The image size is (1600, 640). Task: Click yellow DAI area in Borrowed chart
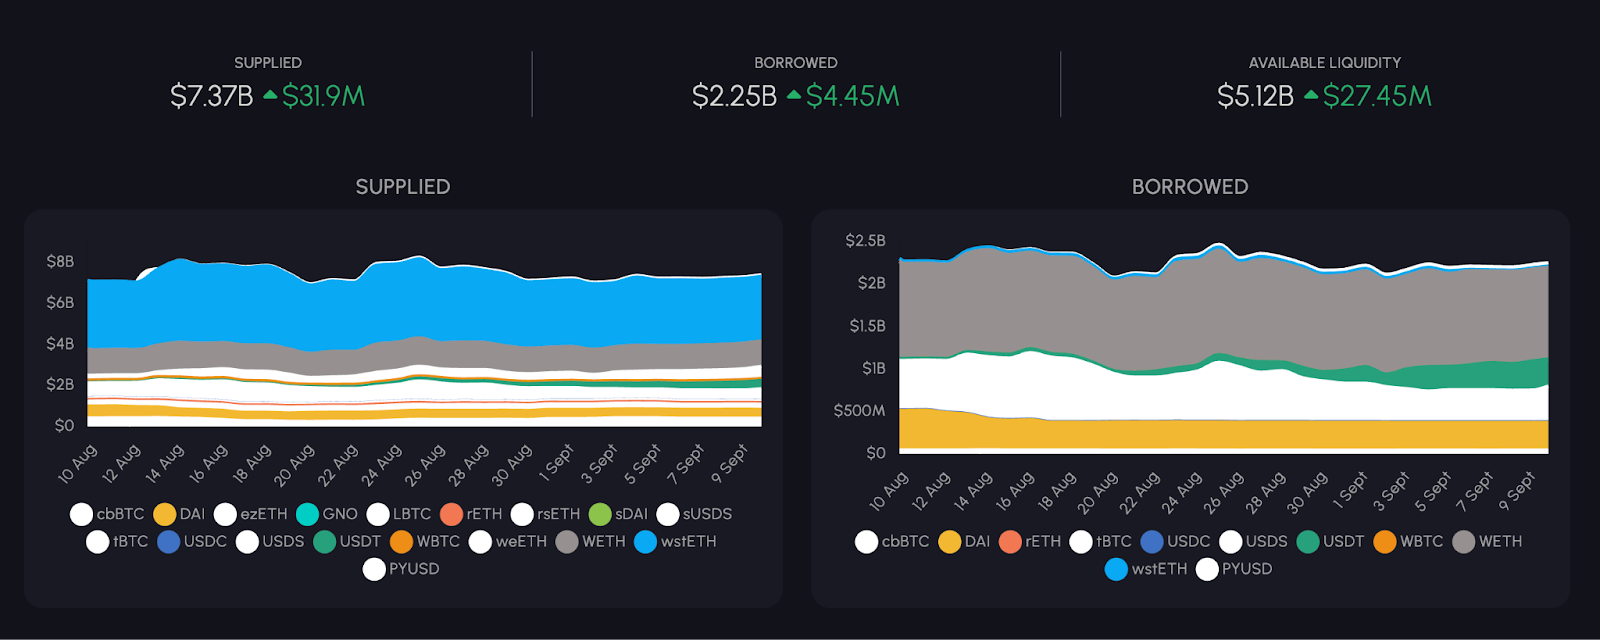click(x=1200, y=434)
